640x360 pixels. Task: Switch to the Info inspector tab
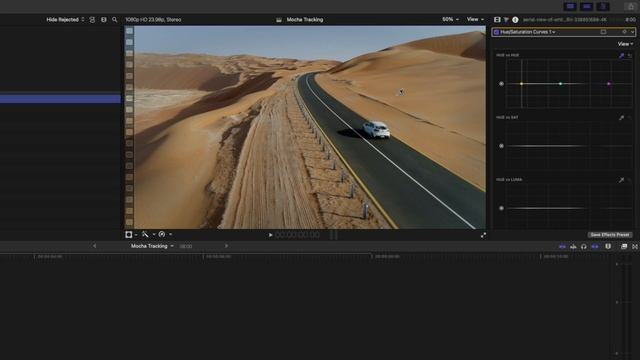tap(515, 20)
